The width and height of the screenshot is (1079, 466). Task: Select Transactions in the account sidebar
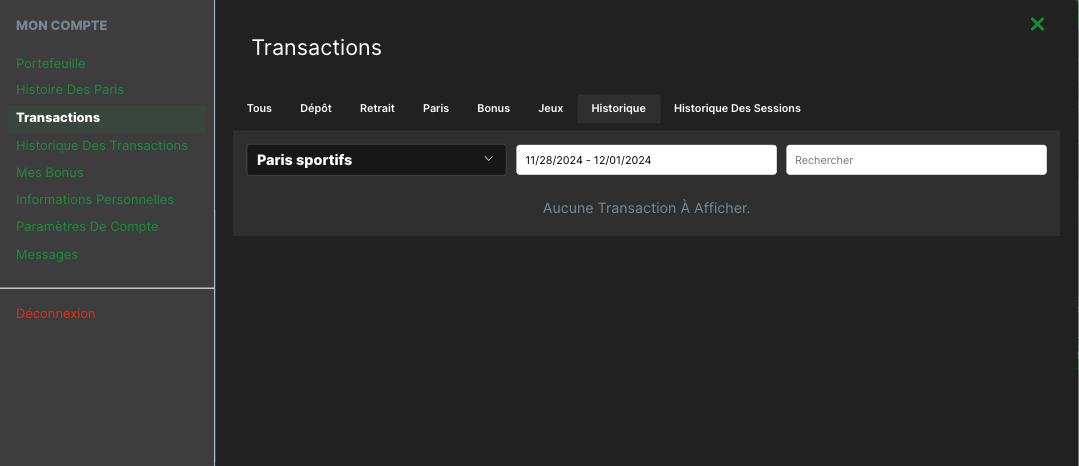click(58, 117)
